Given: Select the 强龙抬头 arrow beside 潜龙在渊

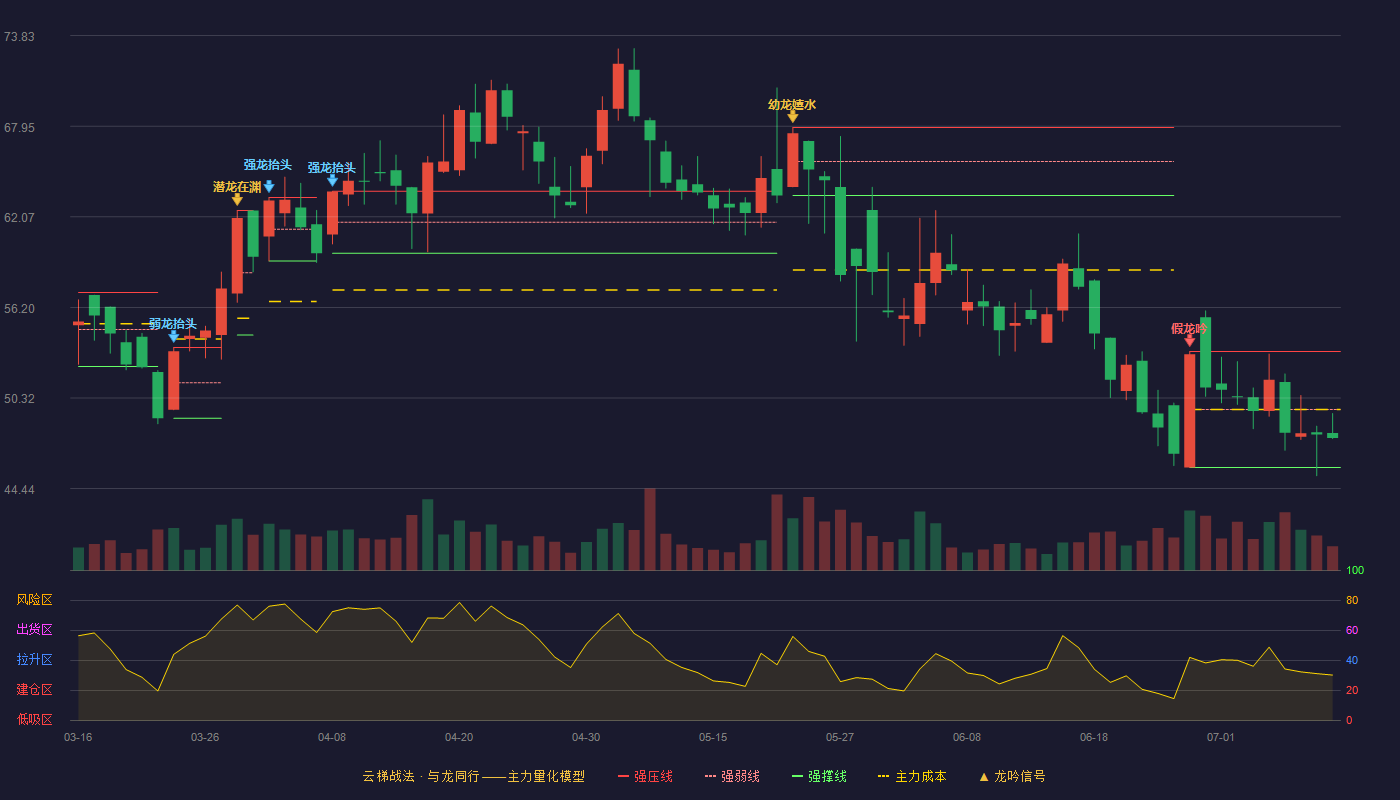Looking at the screenshot, I should point(269,187).
